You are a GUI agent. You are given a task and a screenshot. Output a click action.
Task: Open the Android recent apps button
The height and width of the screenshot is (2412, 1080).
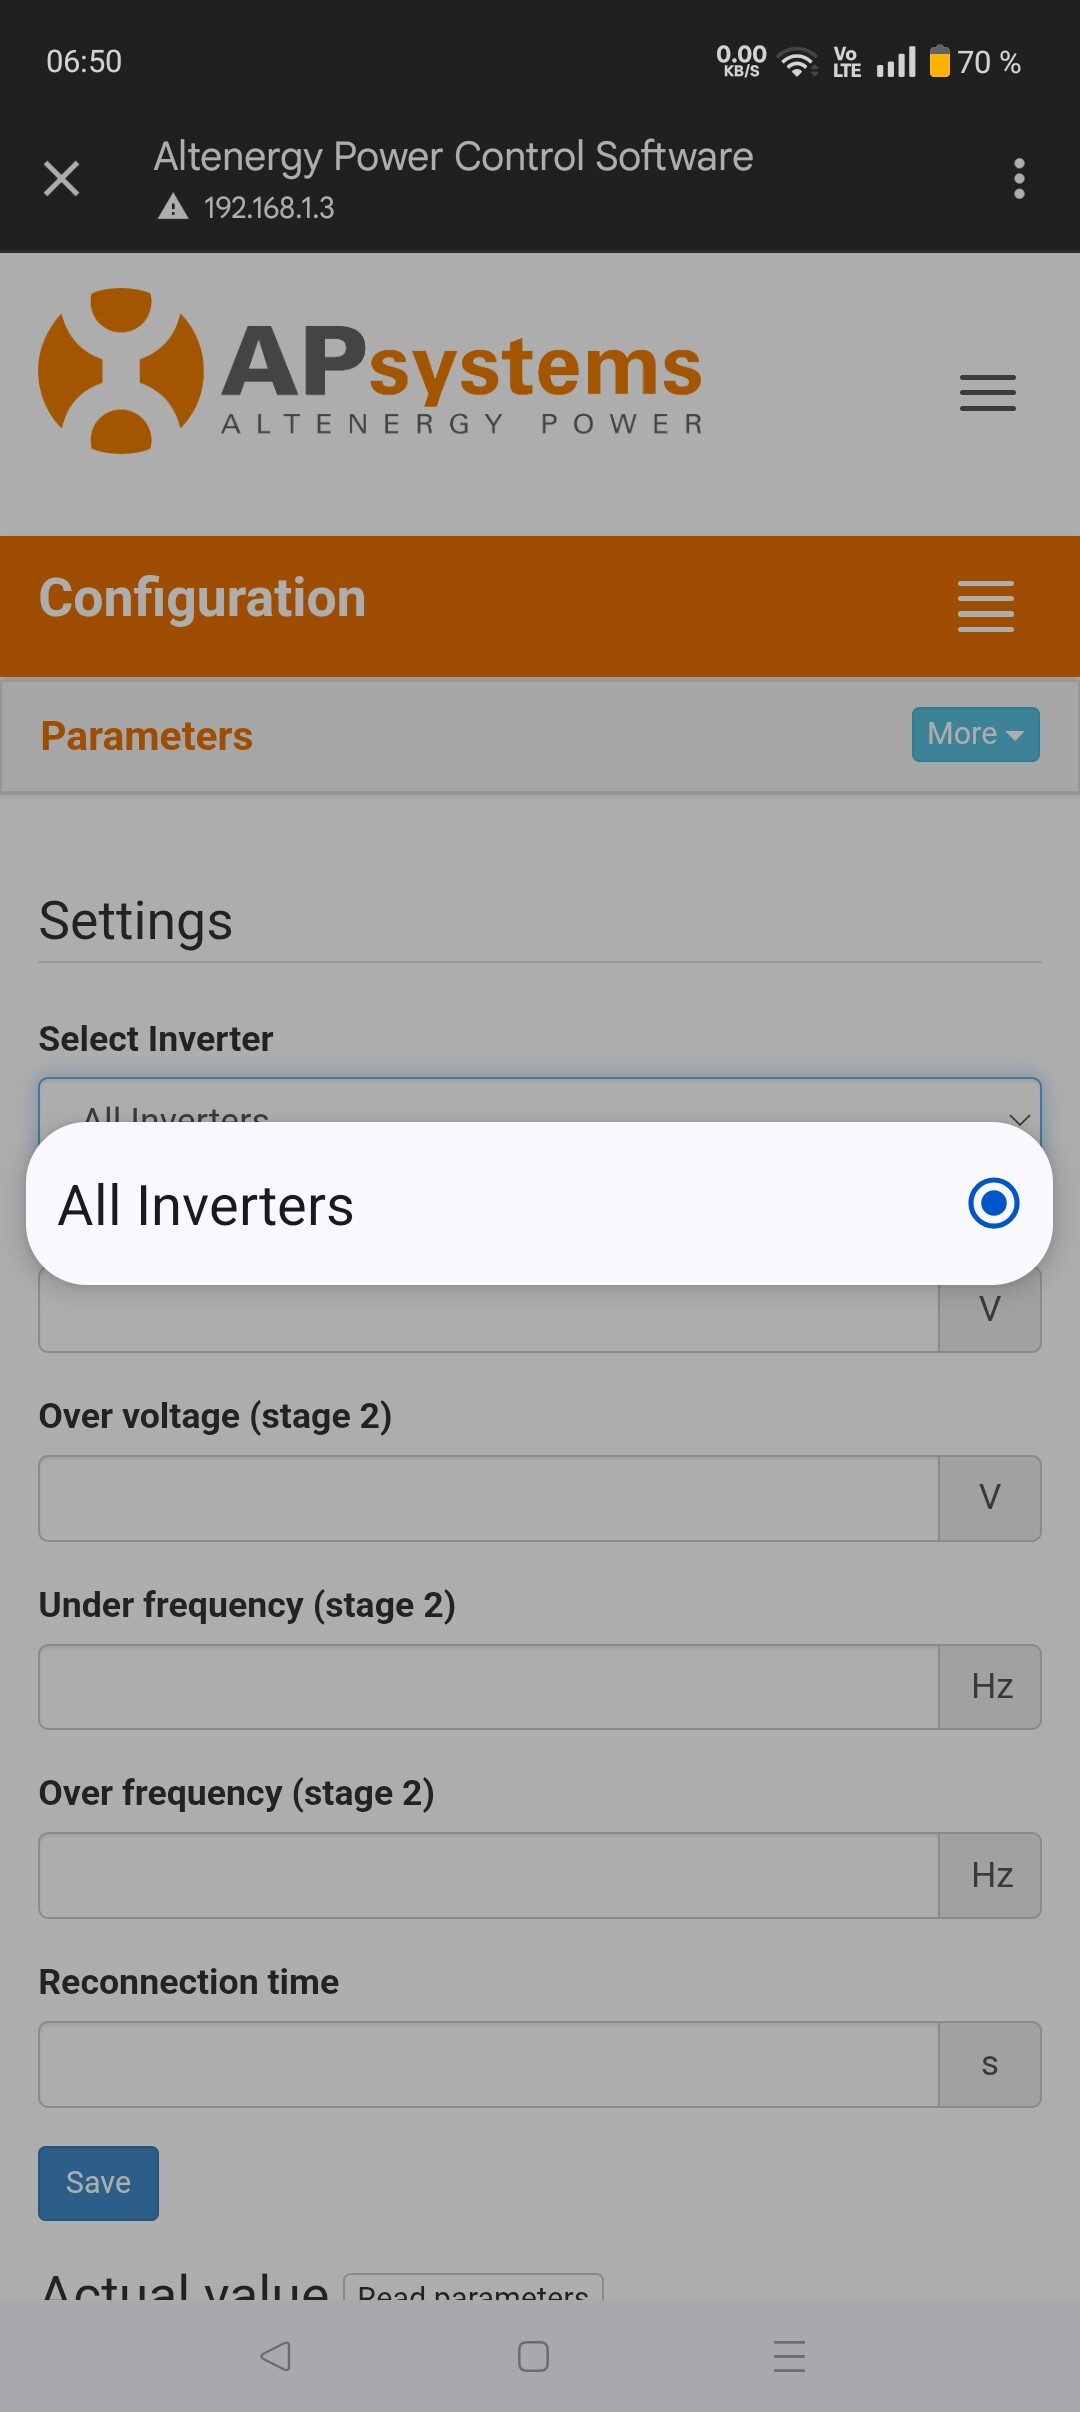point(789,2356)
